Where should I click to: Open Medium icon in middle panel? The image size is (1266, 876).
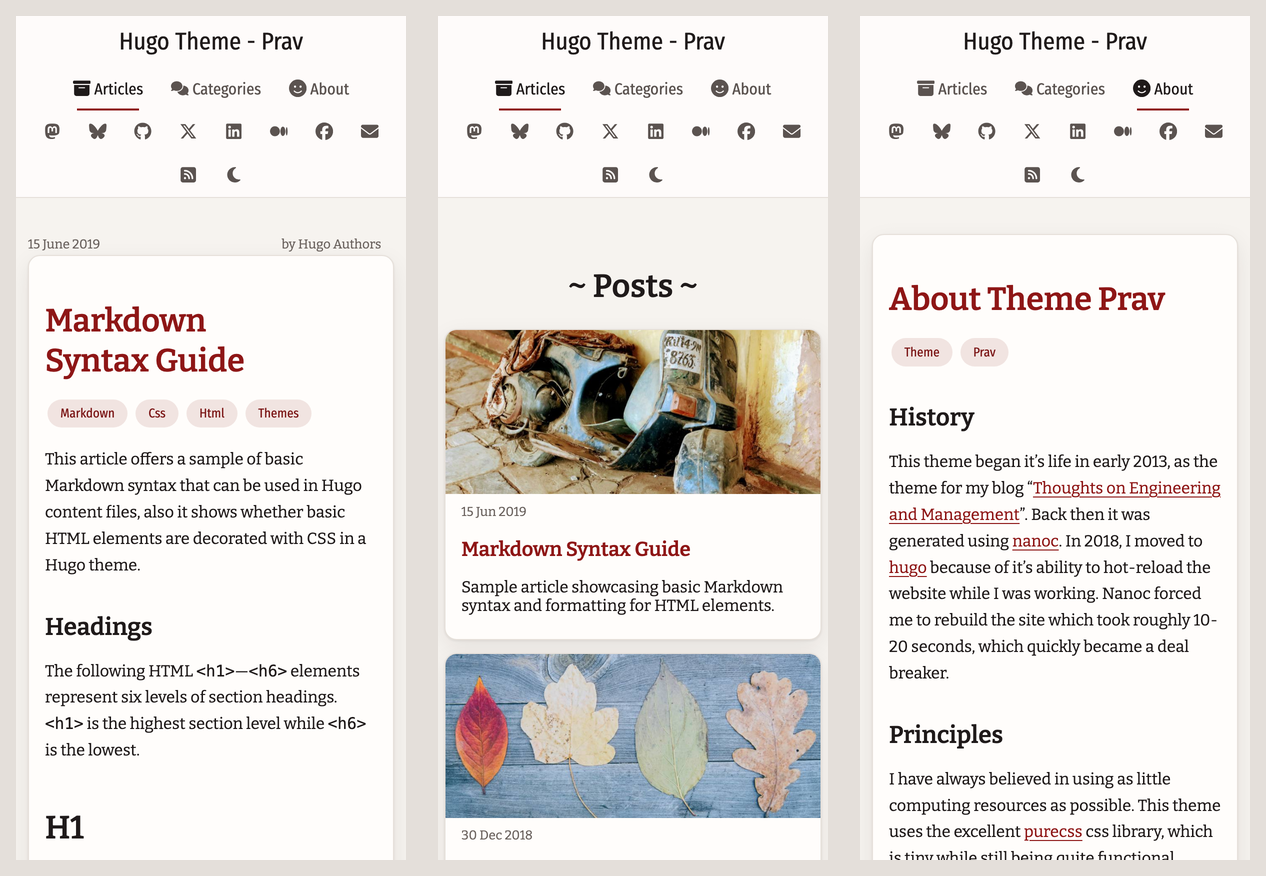coord(701,131)
